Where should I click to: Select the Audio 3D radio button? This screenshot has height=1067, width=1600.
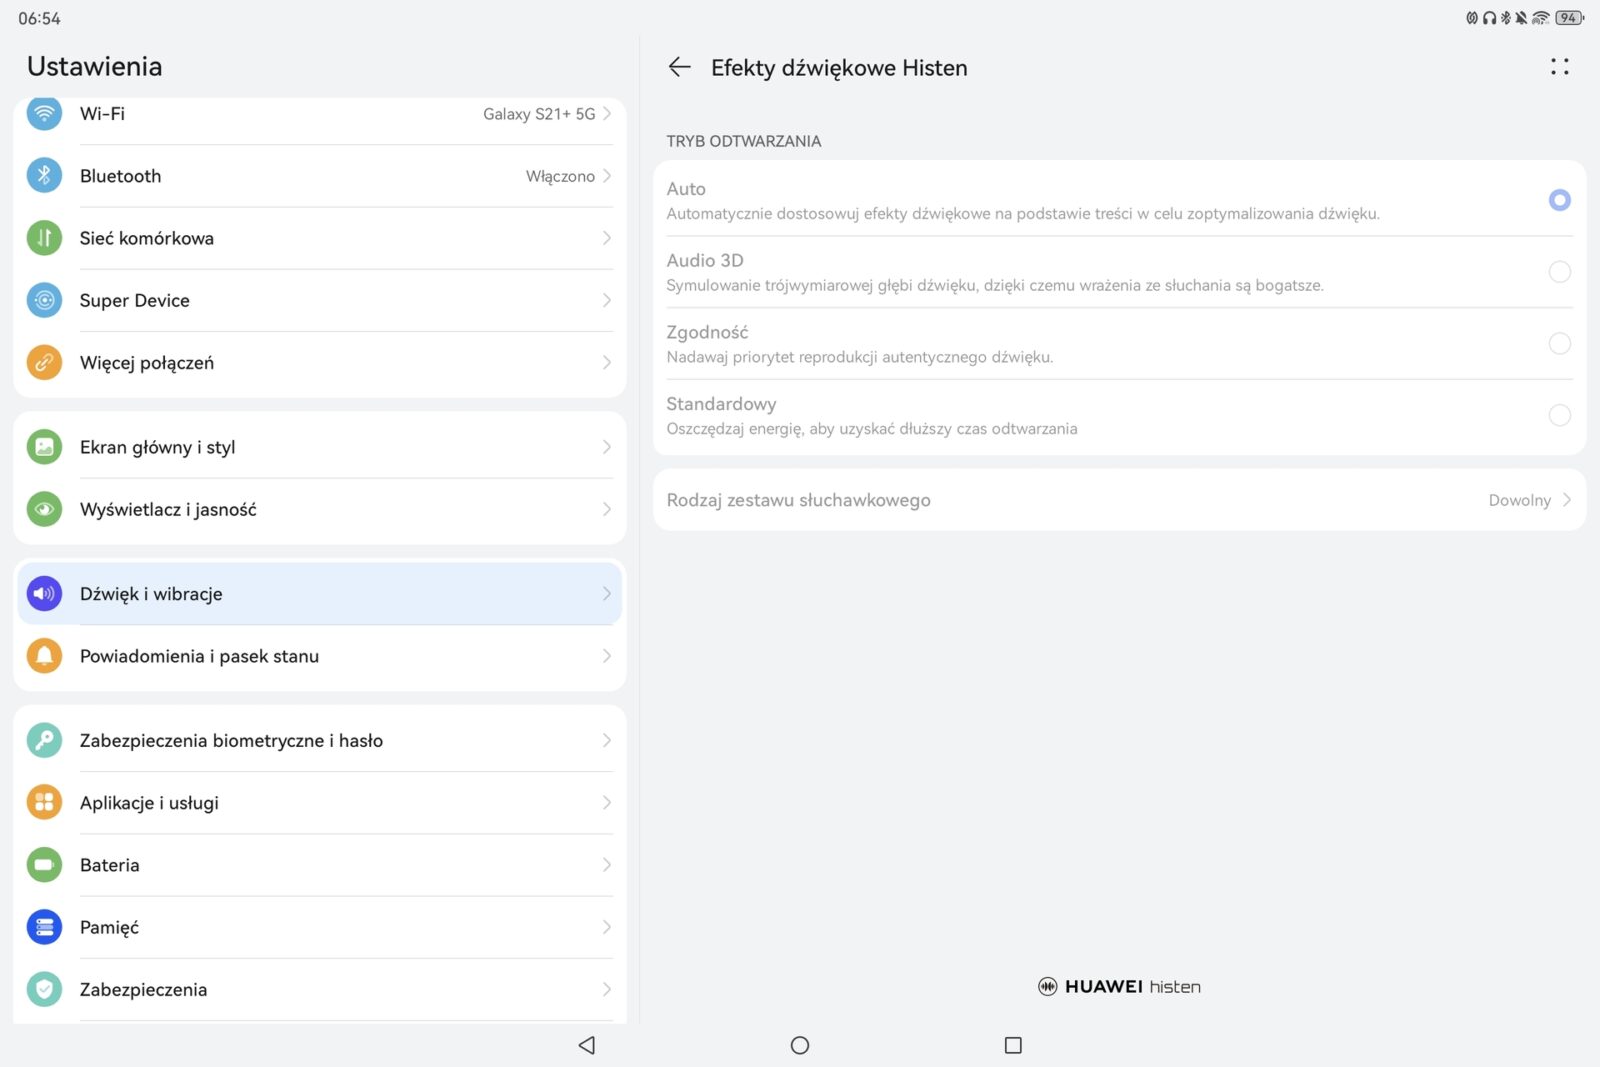pyautogui.click(x=1559, y=272)
